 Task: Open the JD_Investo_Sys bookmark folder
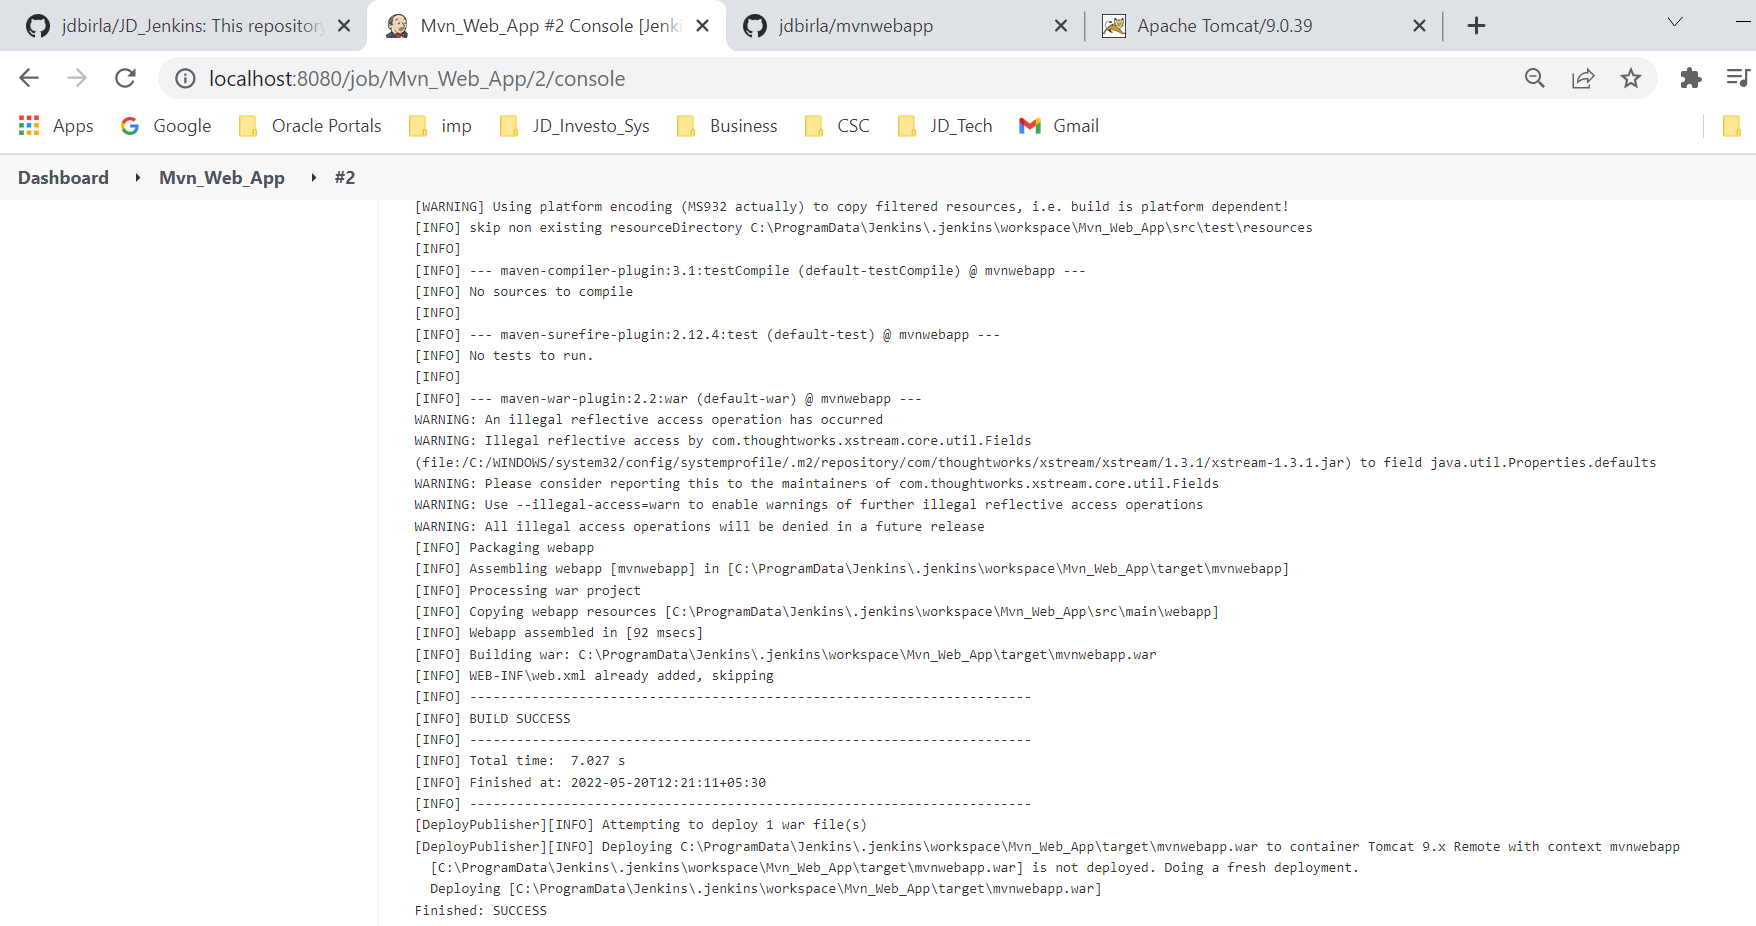[574, 126]
